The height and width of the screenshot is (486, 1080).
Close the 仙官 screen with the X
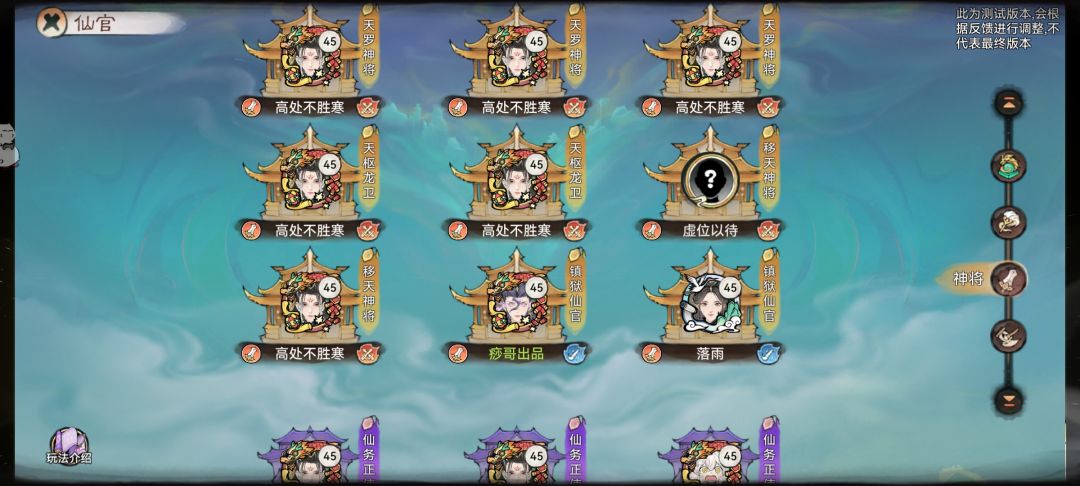point(52,22)
